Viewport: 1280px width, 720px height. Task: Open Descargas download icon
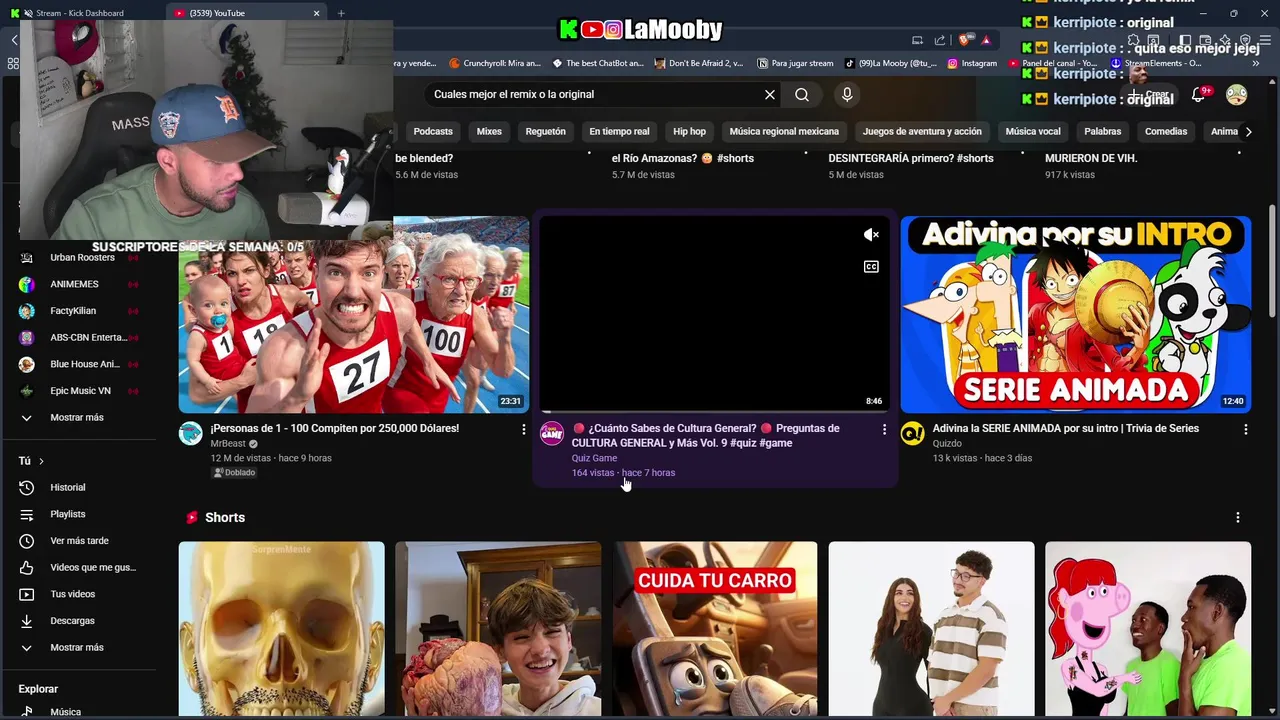click(27, 621)
